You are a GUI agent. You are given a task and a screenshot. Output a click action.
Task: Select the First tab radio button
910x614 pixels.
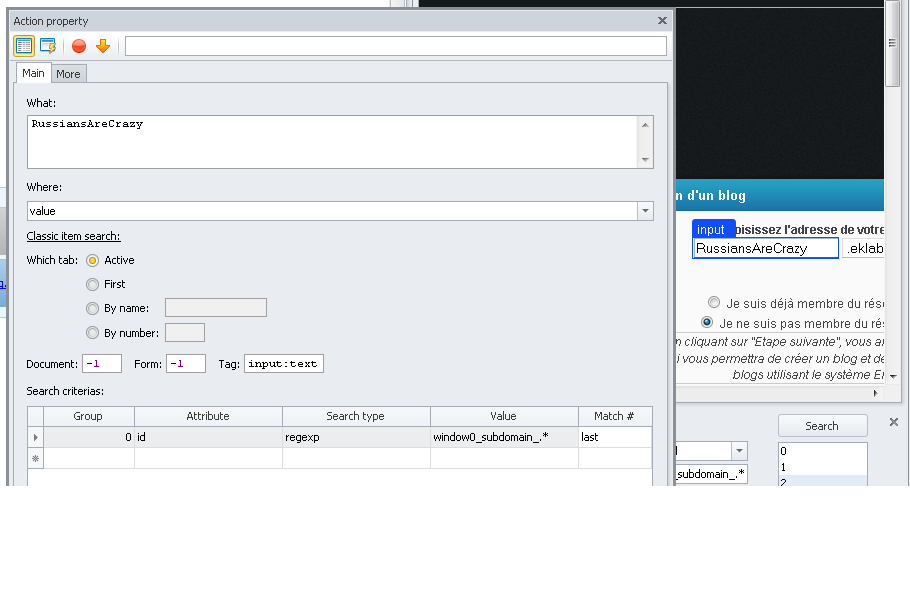[x=92, y=284]
